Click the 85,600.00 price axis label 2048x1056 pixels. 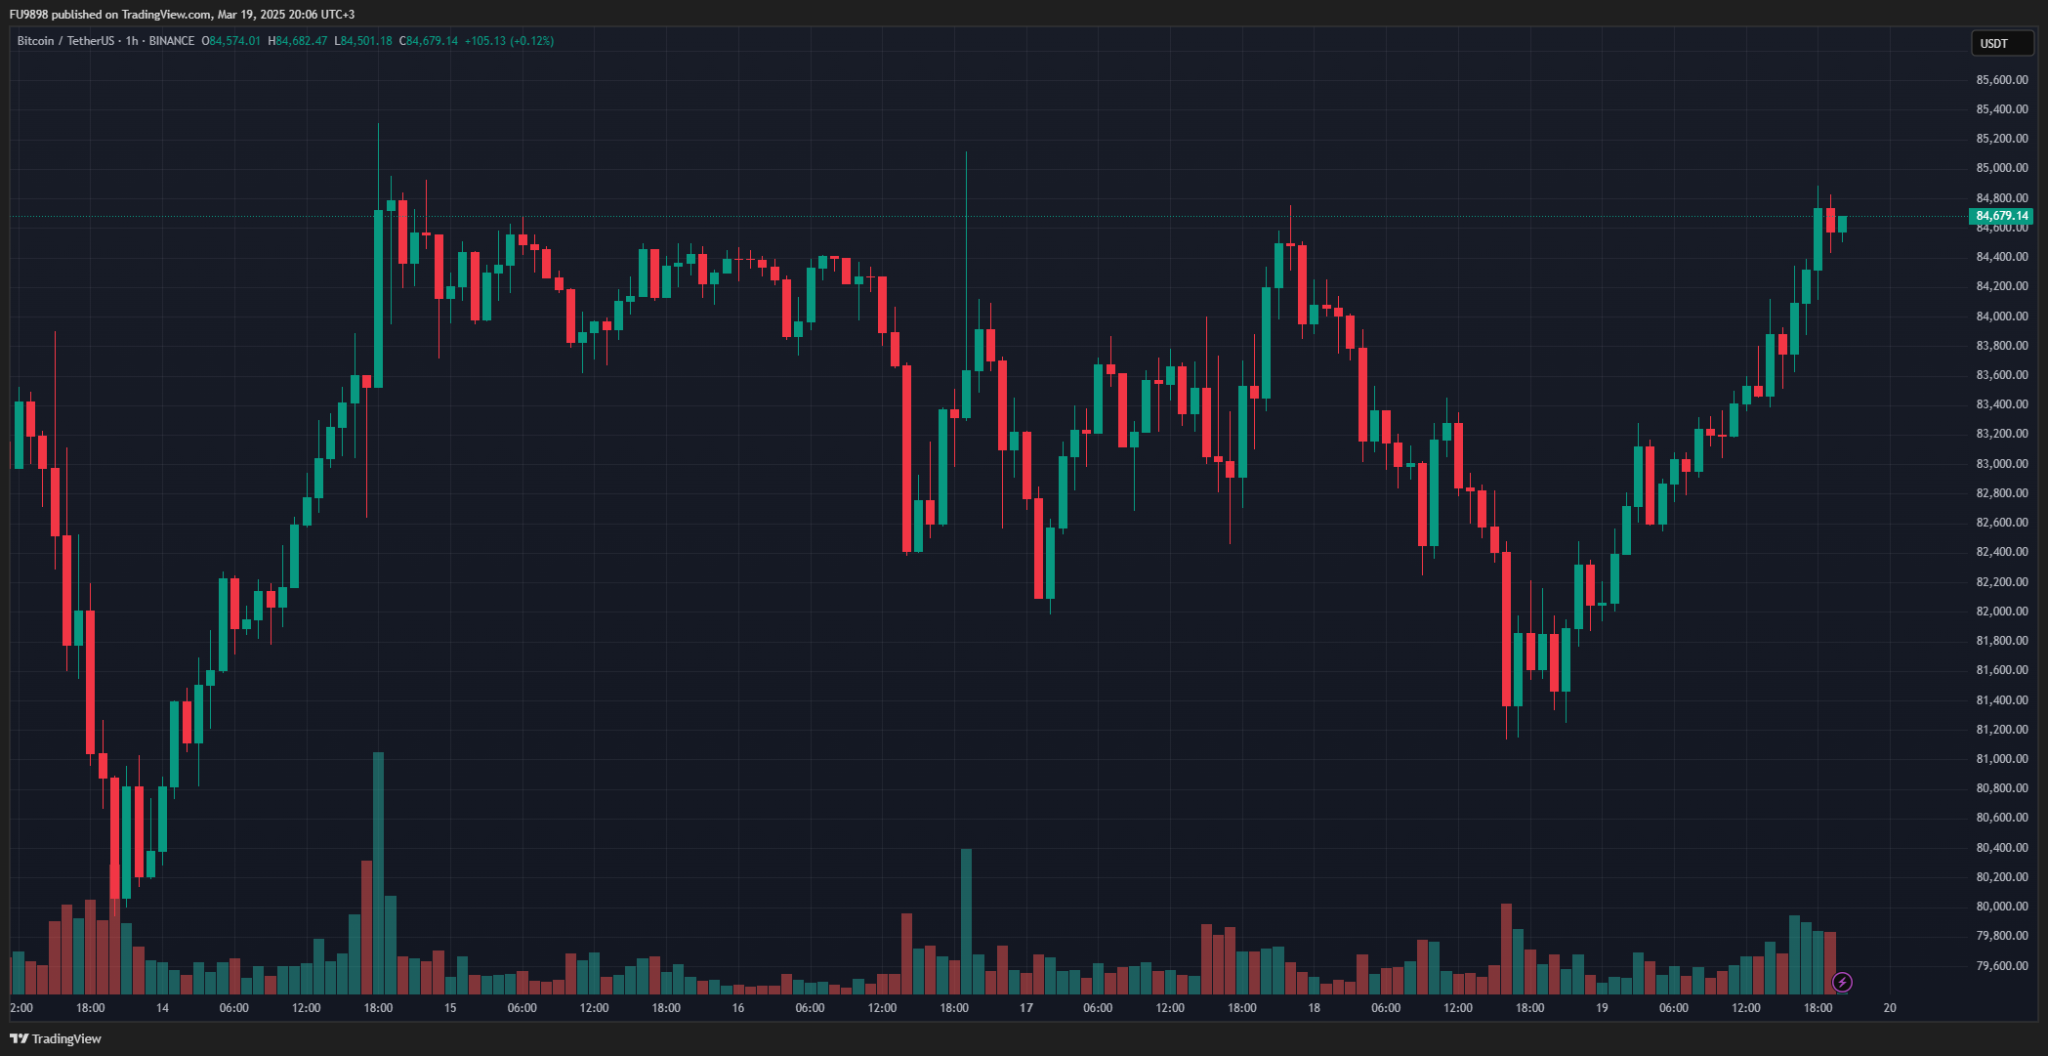2002,80
